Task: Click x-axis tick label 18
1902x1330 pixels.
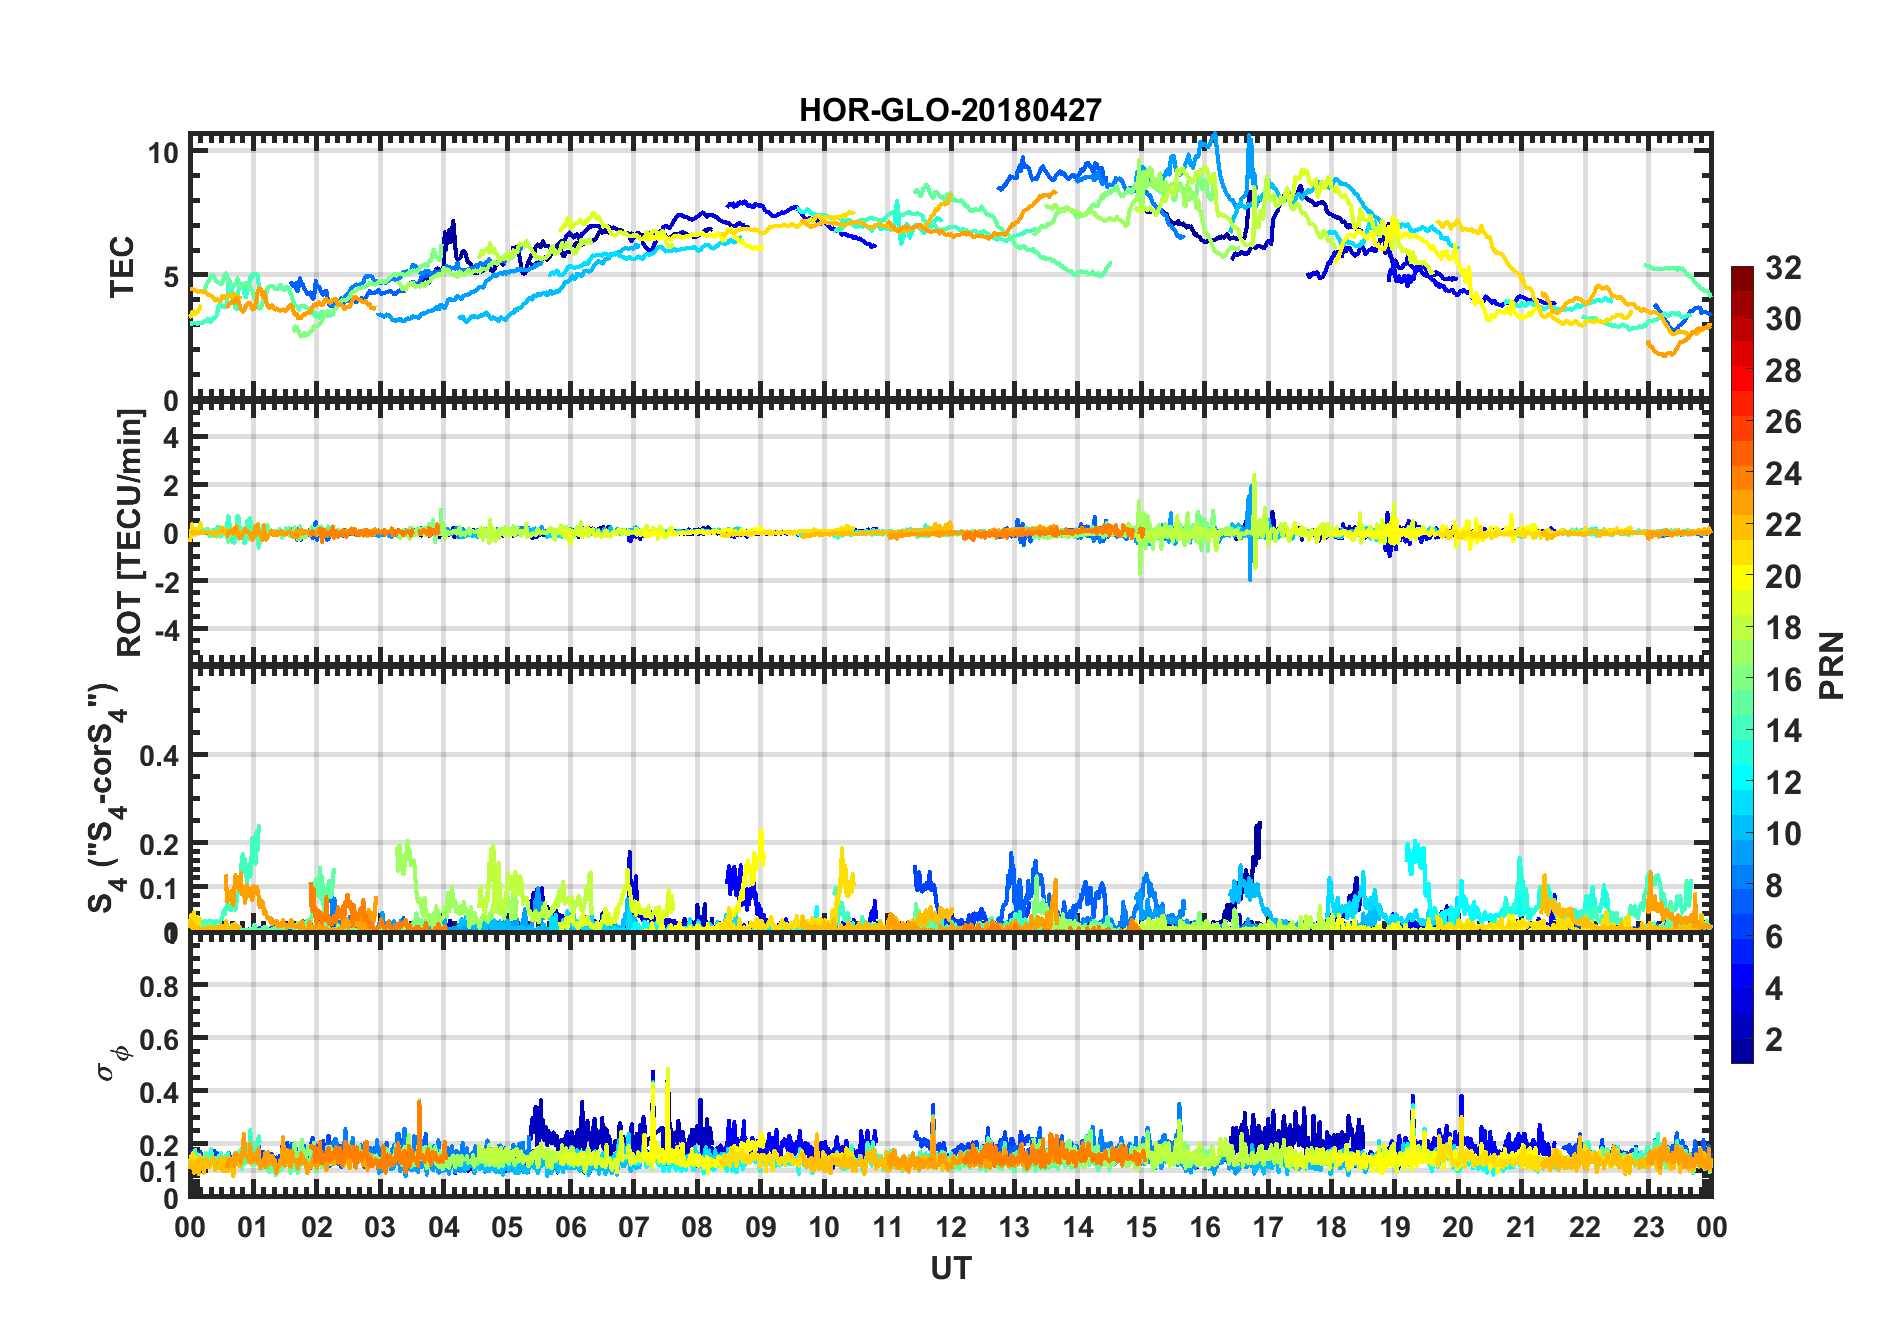Action: [1331, 1227]
